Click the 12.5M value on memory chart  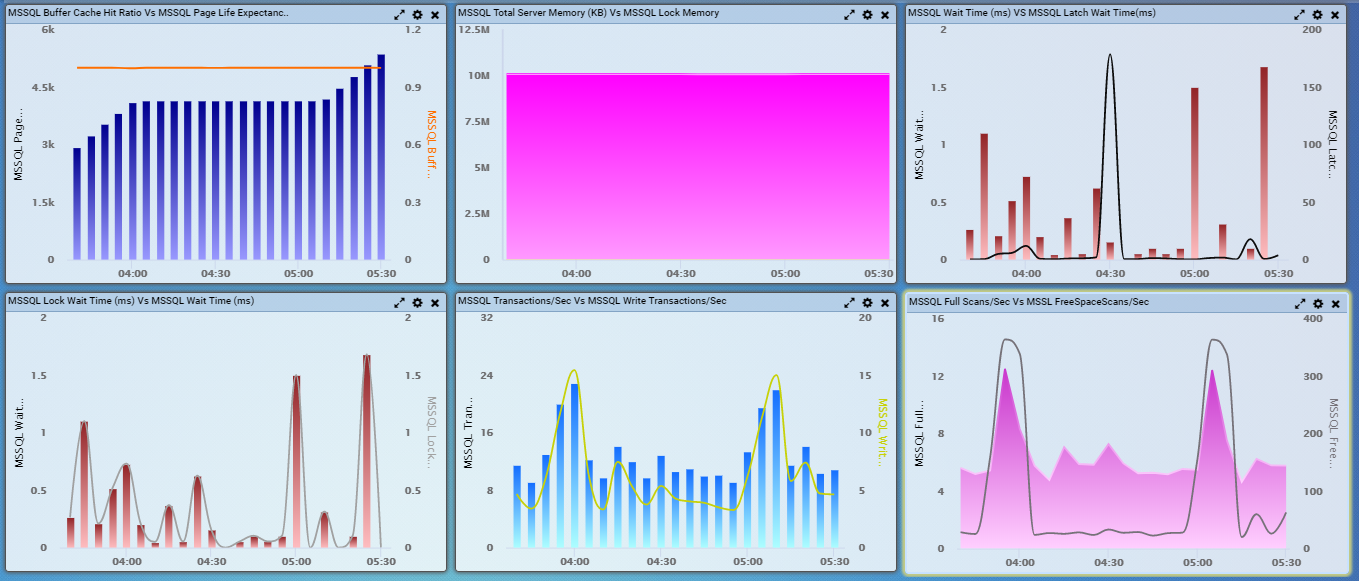point(472,30)
